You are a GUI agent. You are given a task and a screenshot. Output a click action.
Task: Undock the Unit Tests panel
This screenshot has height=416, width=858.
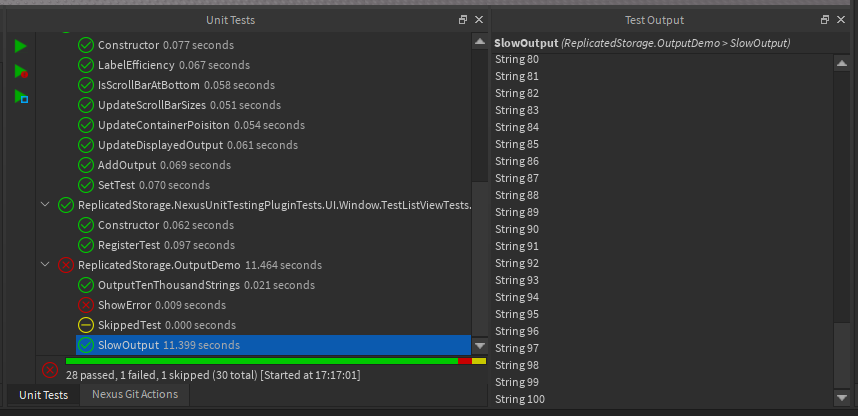point(463,19)
